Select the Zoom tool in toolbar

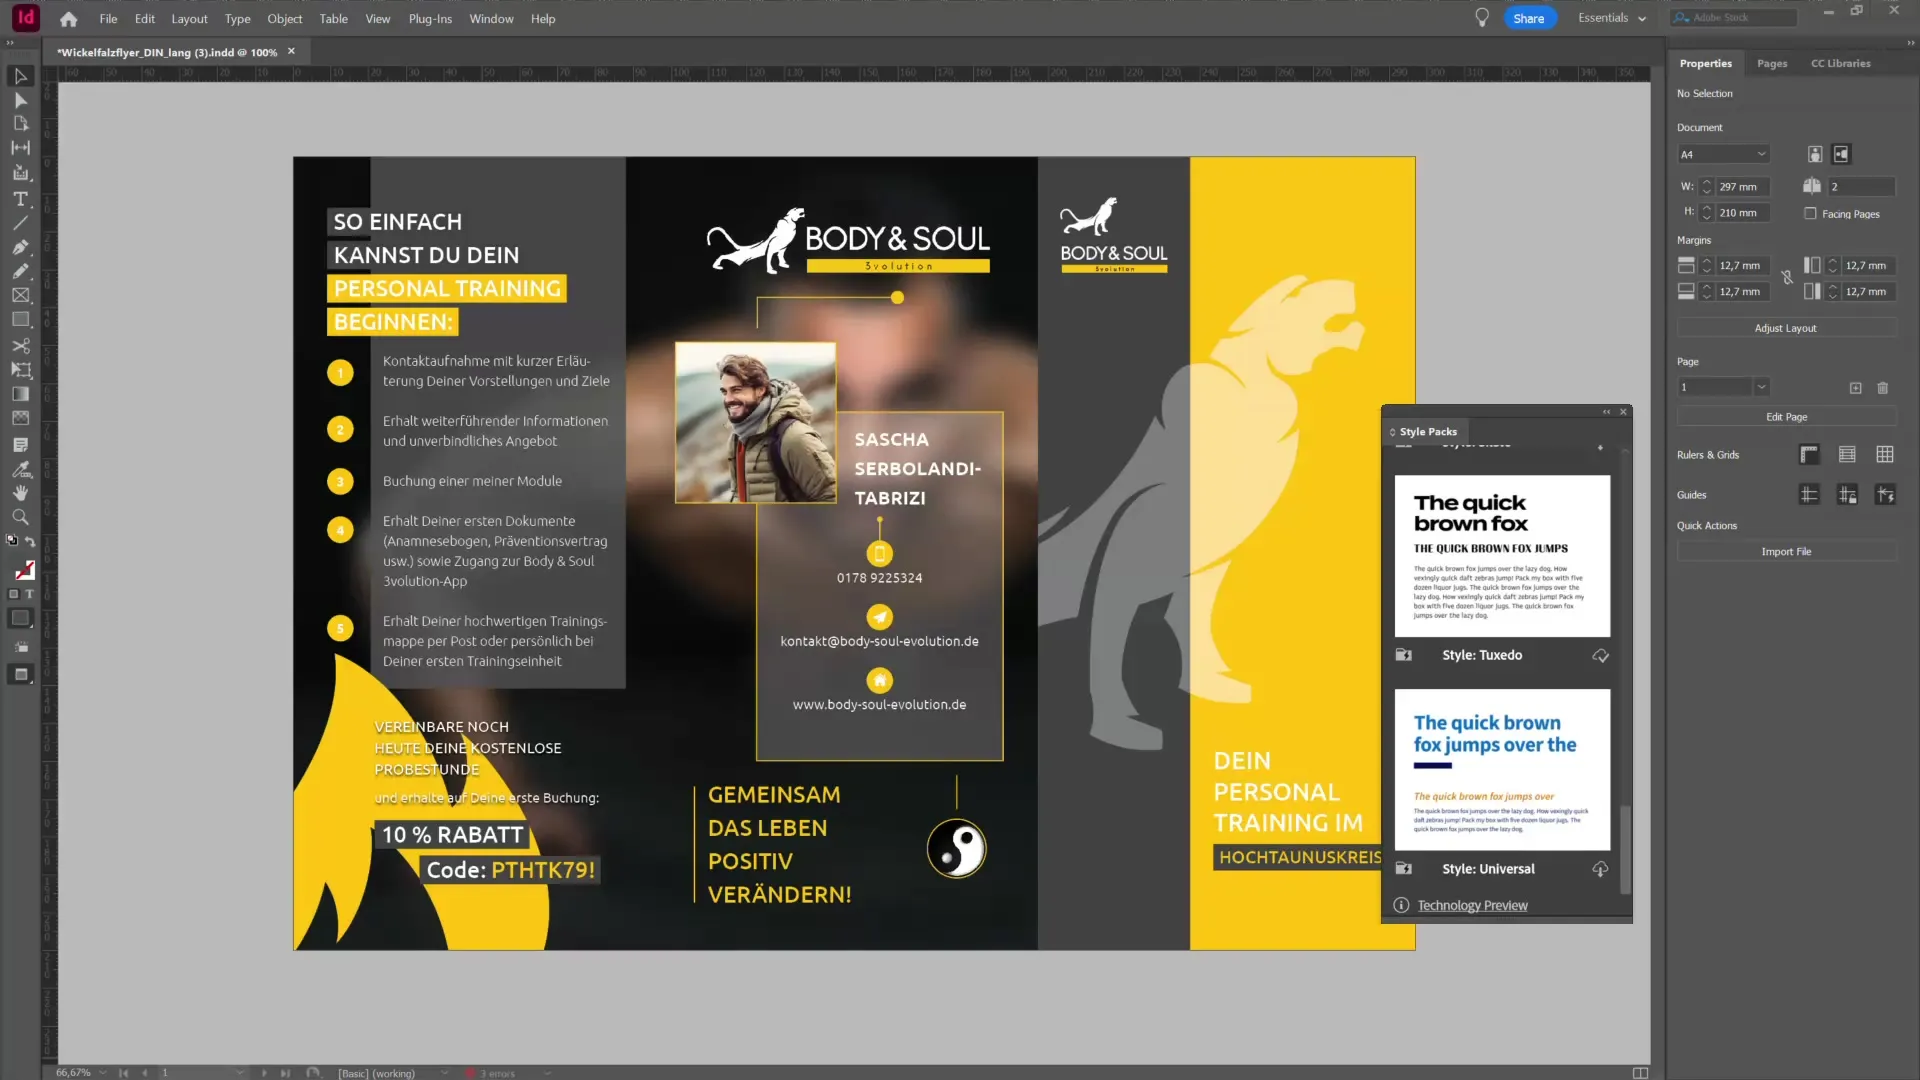[x=20, y=517]
